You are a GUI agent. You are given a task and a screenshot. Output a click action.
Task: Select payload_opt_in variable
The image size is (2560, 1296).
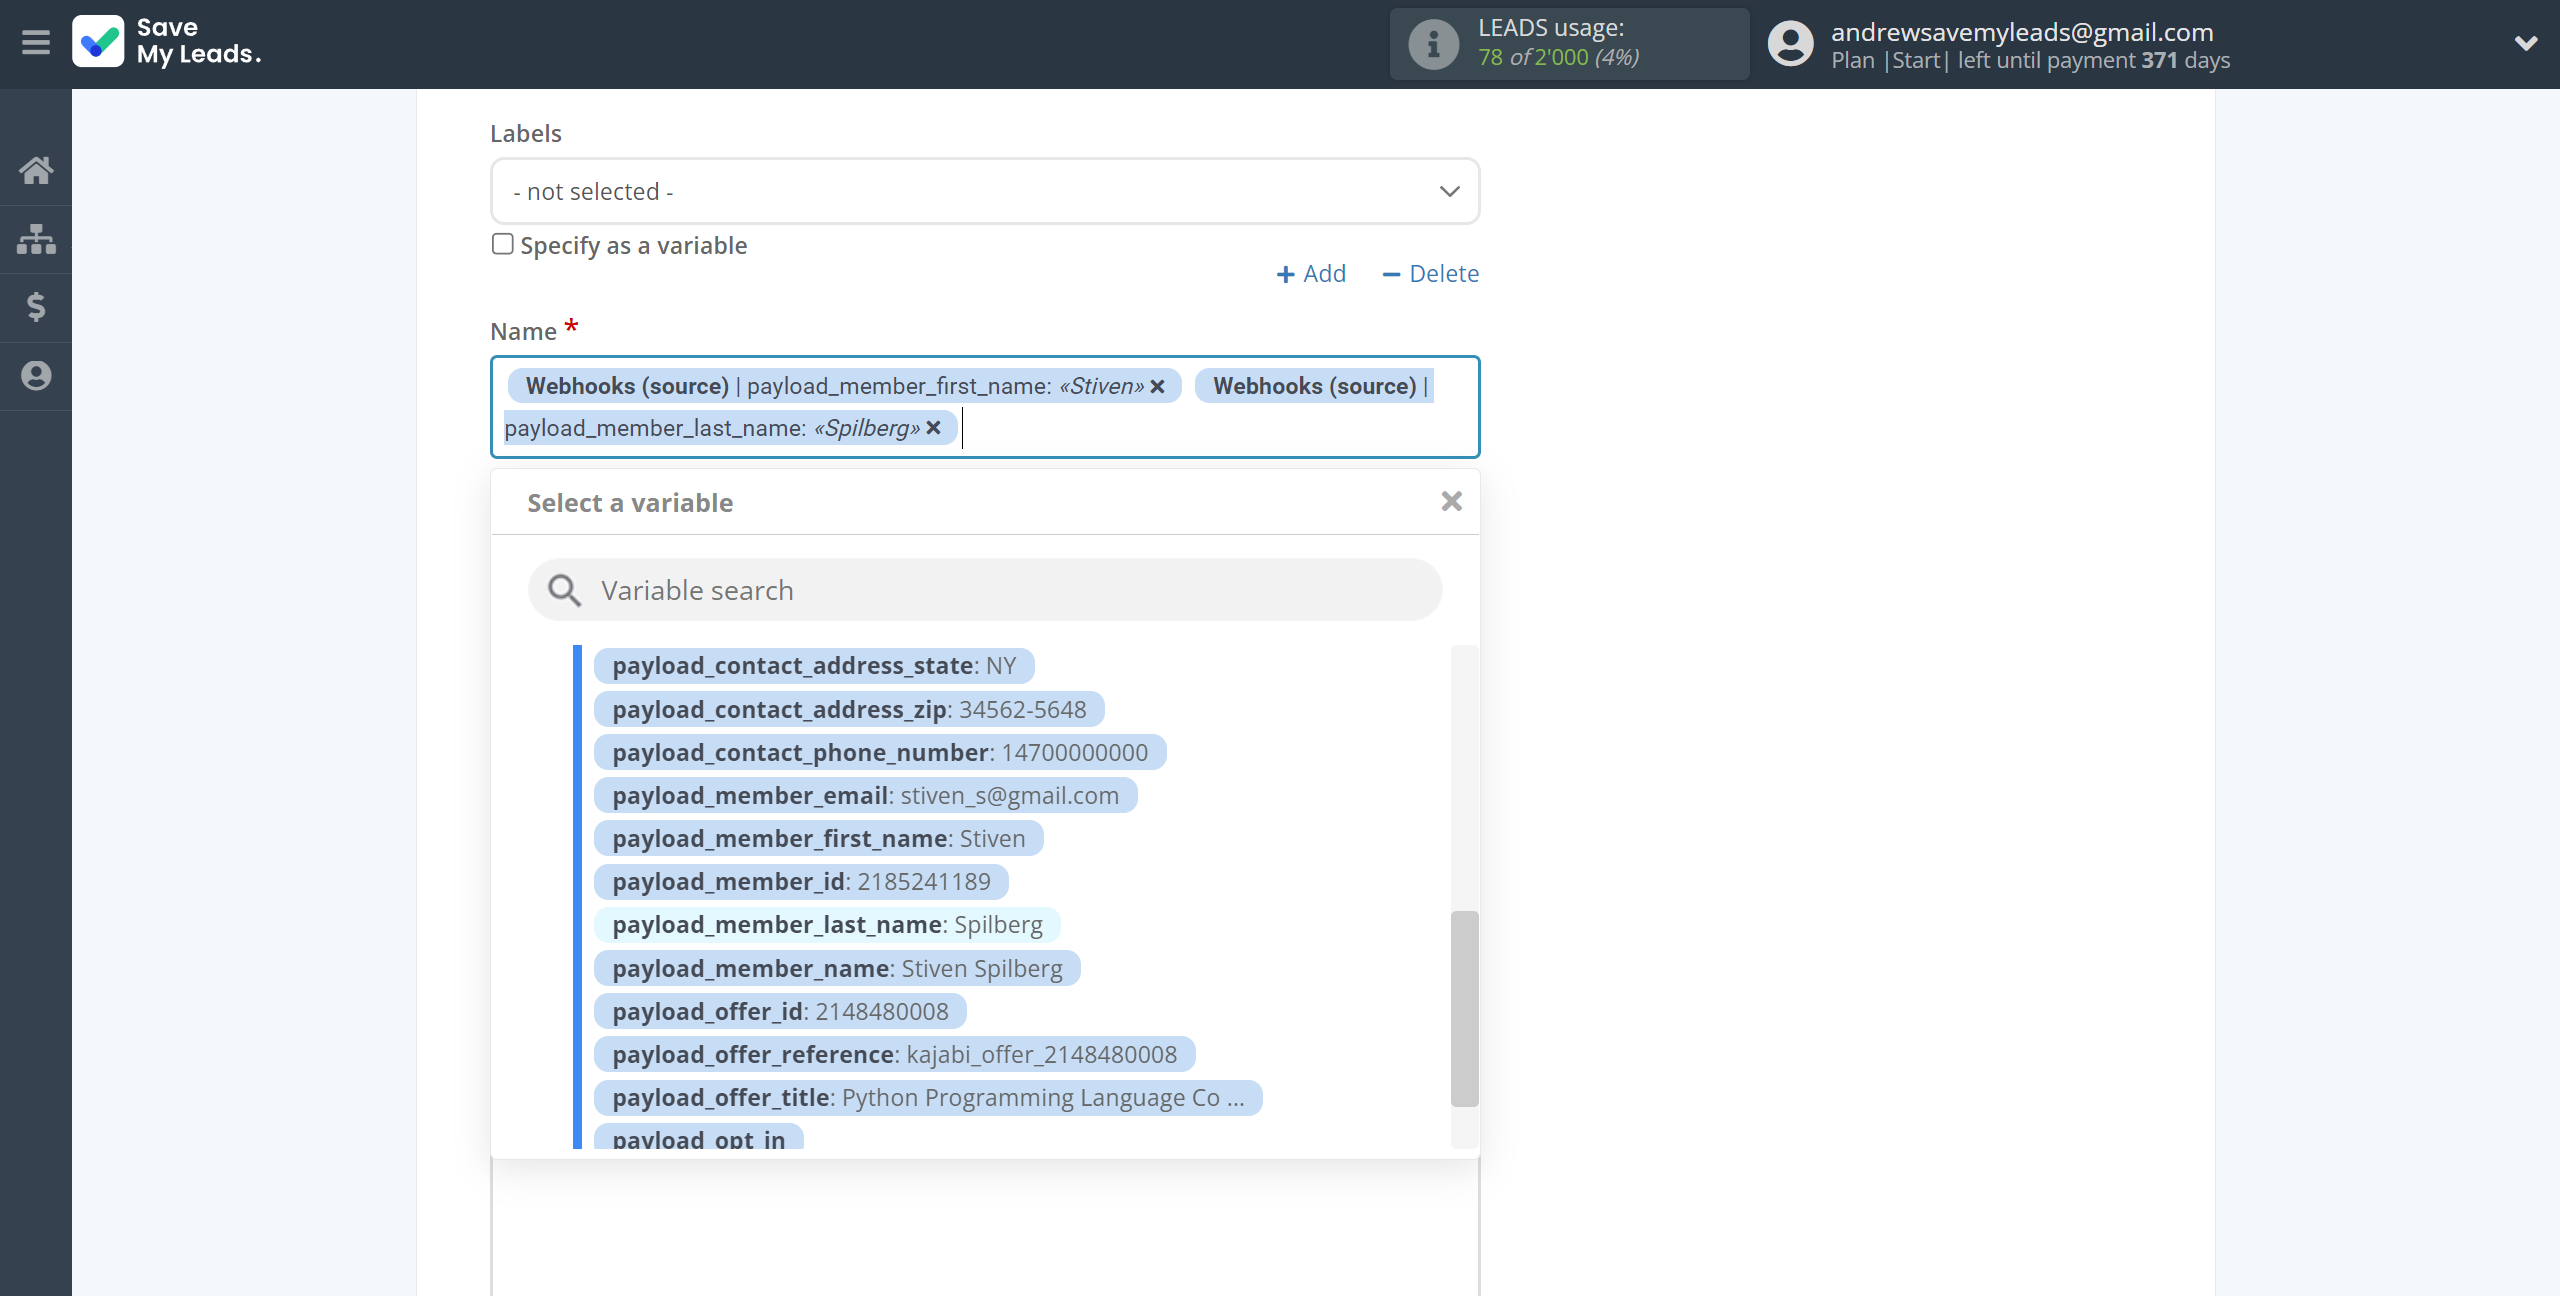click(x=699, y=1137)
